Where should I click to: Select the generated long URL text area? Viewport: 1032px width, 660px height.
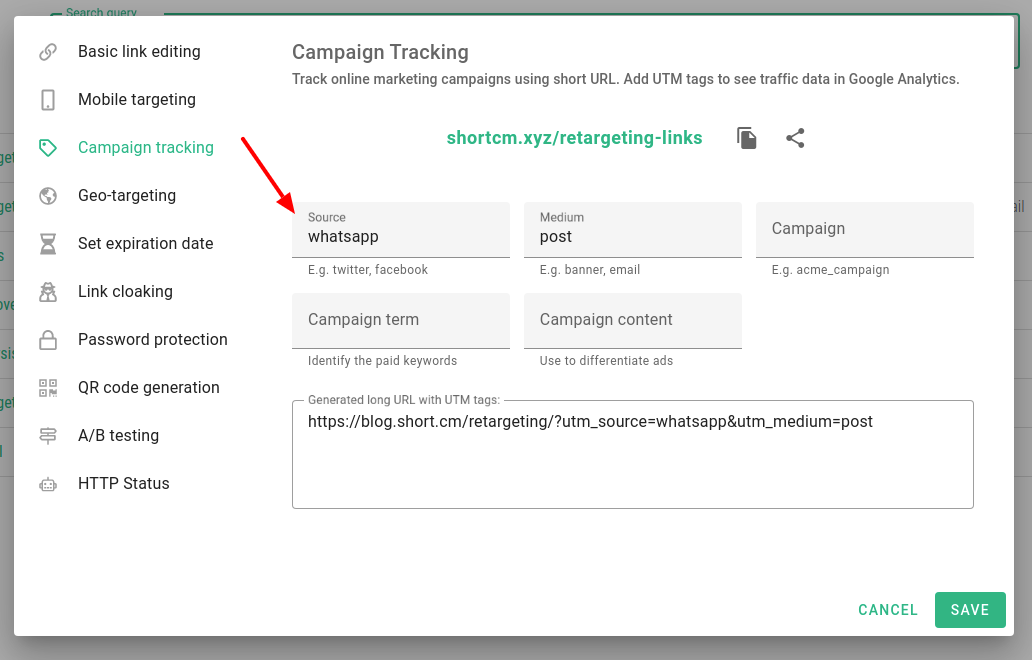coord(632,452)
